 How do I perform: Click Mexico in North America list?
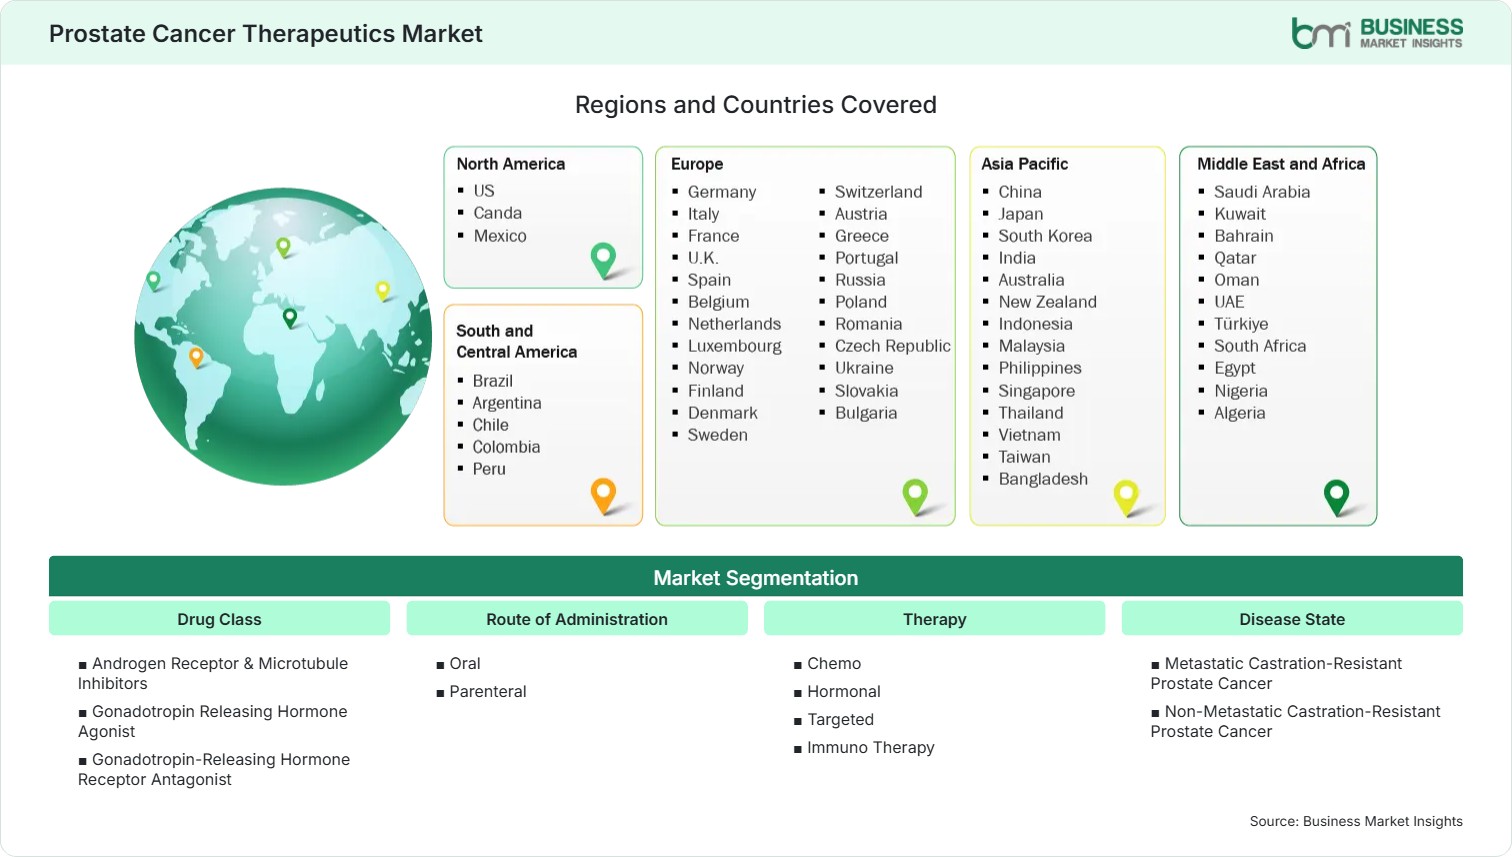click(500, 236)
